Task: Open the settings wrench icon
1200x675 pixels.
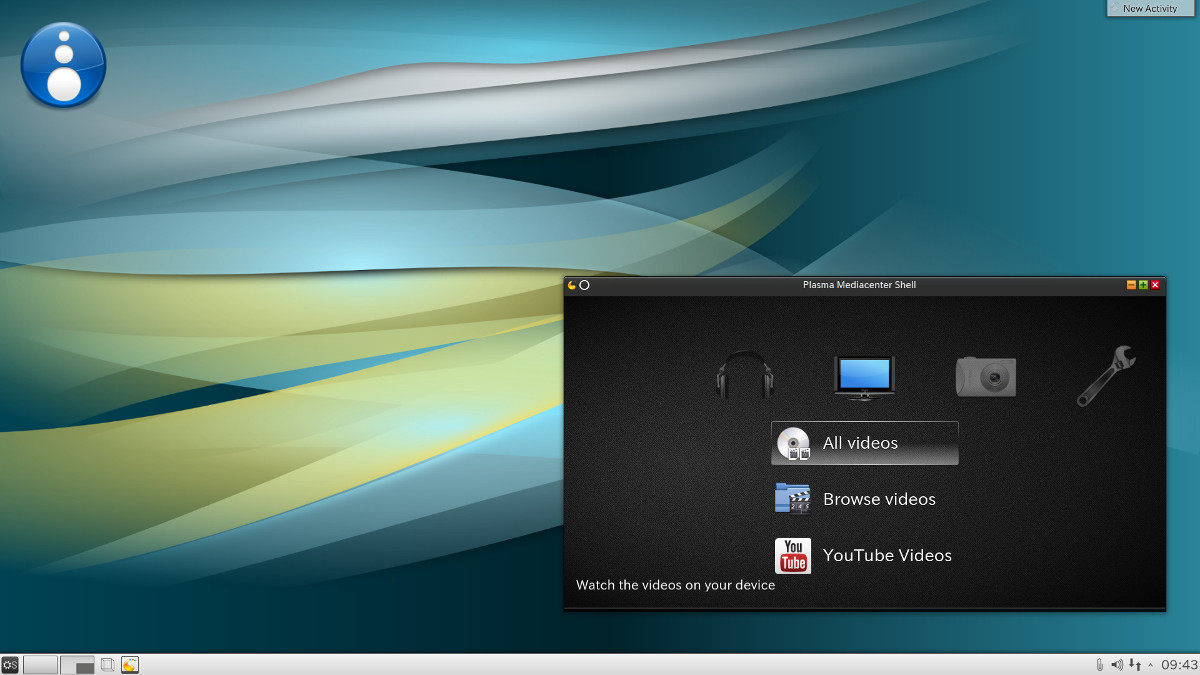Action: pos(1106,375)
